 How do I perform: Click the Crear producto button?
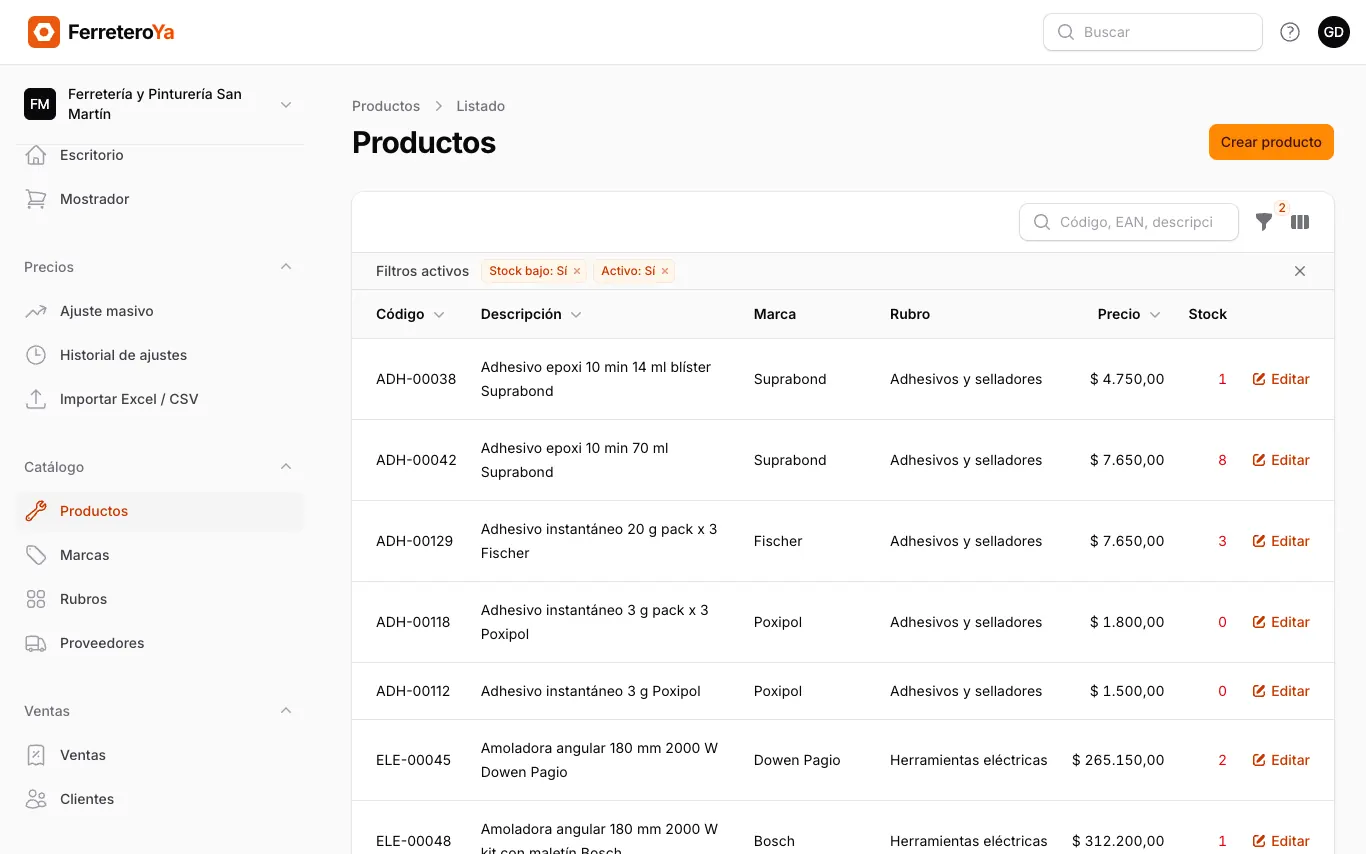click(1271, 142)
